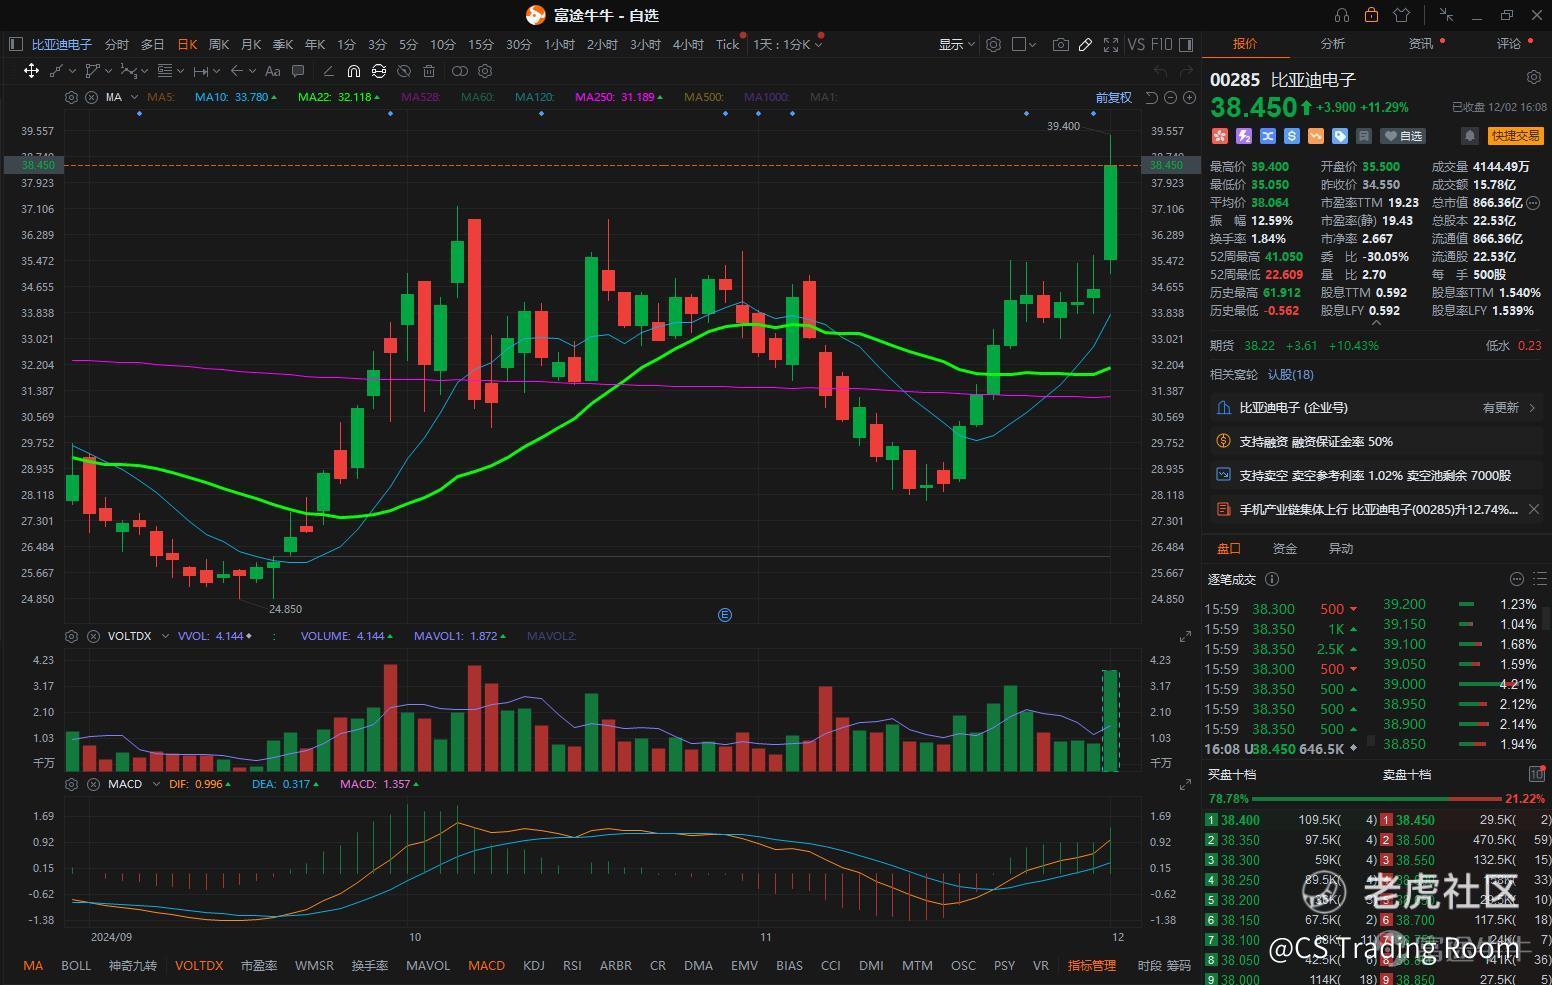Image resolution: width=1552 pixels, height=985 pixels.
Task: Open the 显示 display dropdown
Action: (x=956, y=44)
